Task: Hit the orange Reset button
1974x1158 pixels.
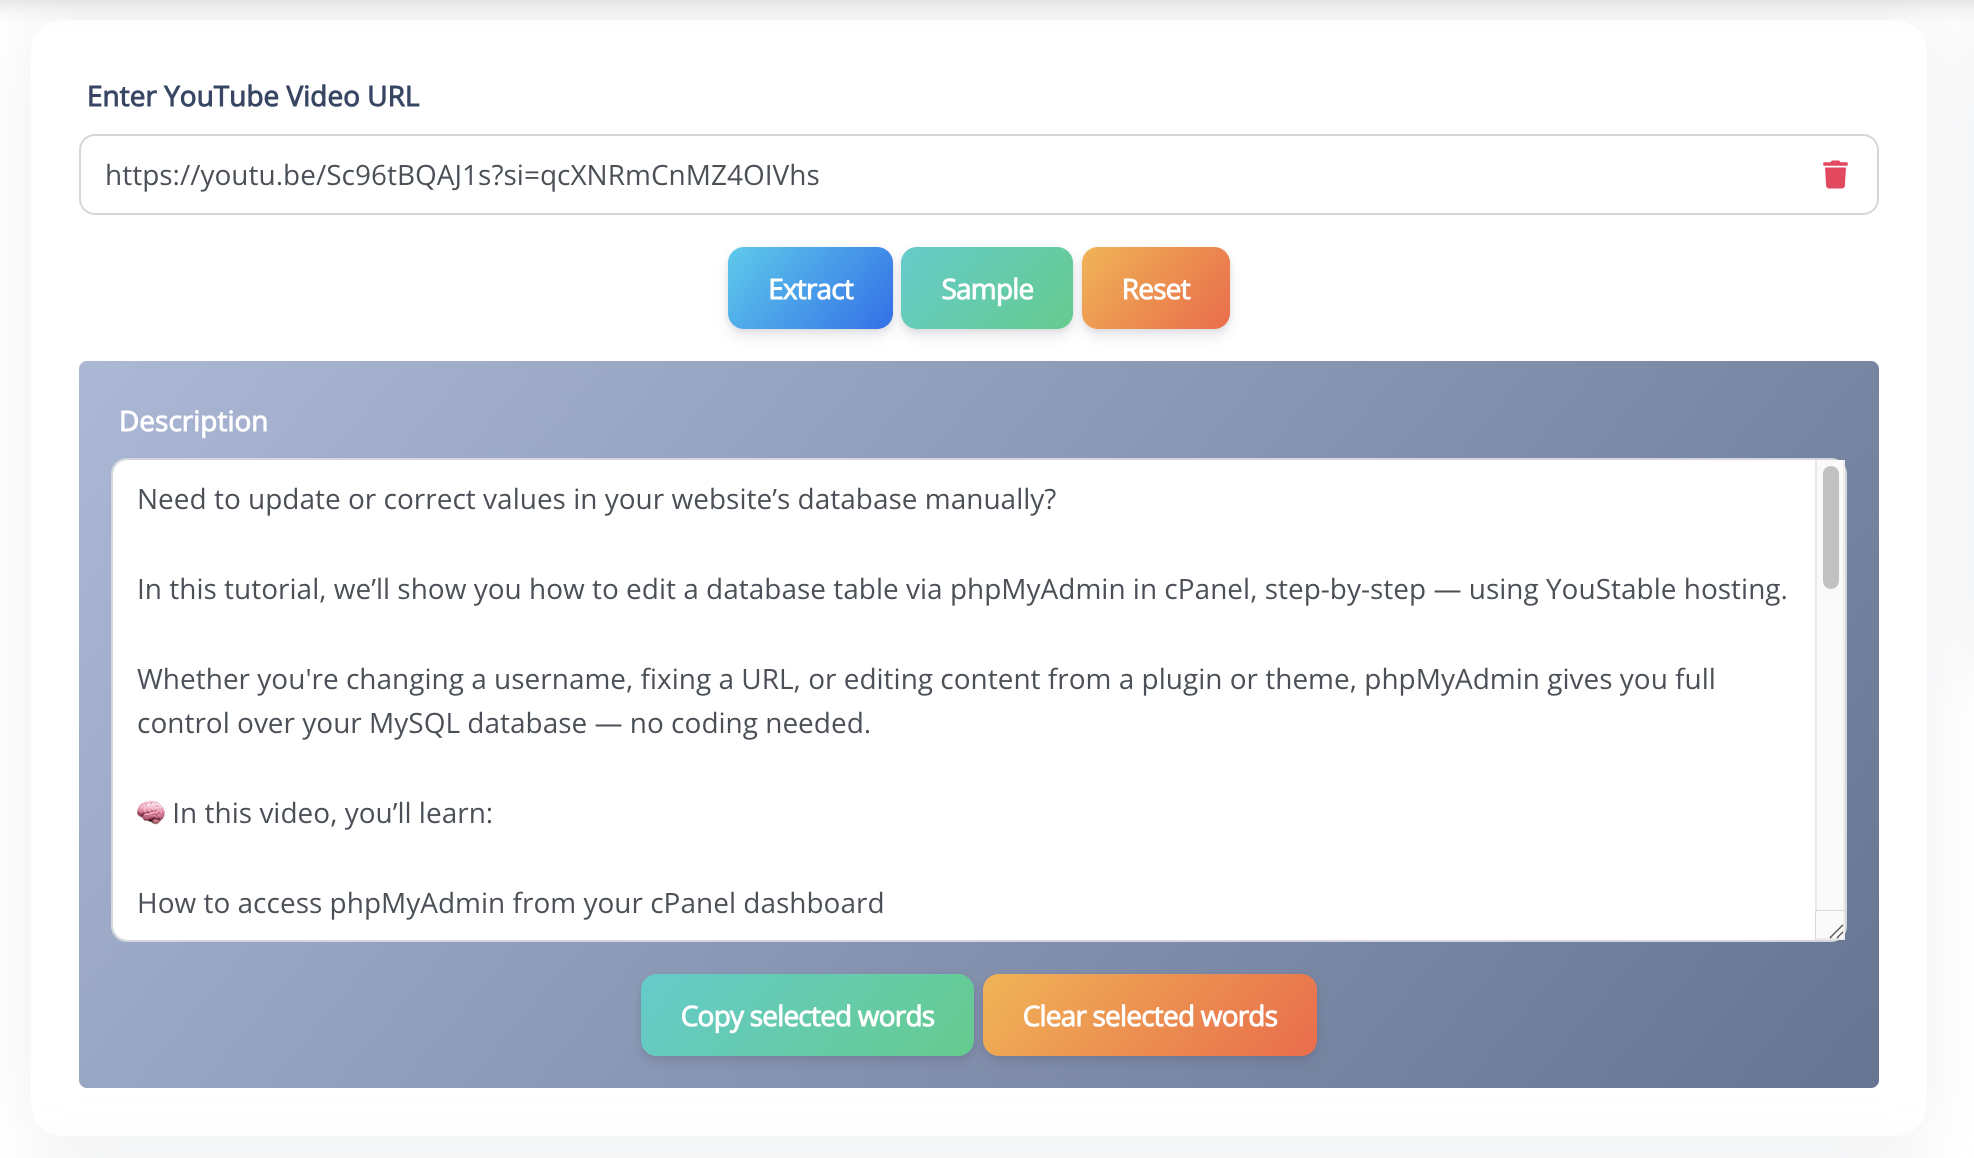Action: click(x=1155, y=289)
